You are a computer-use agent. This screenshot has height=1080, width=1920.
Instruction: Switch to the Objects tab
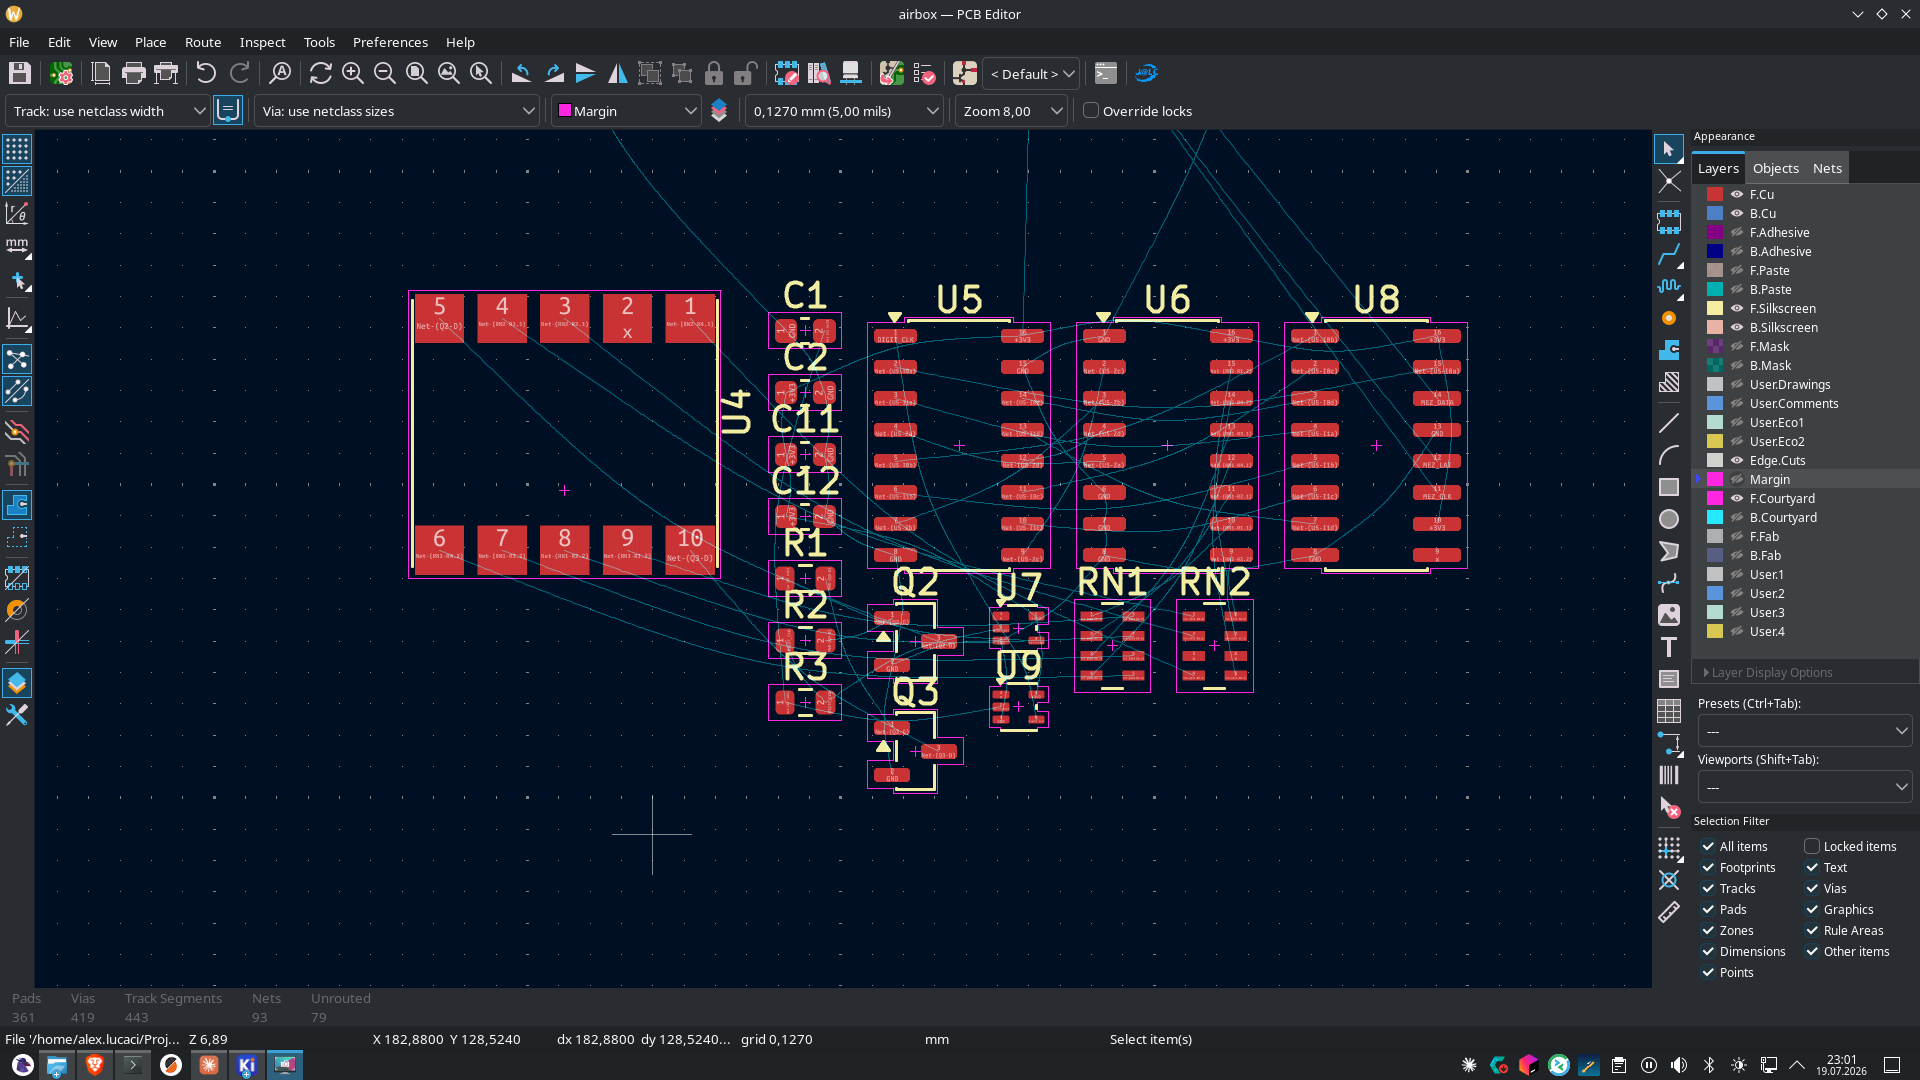click(1775, 168)
